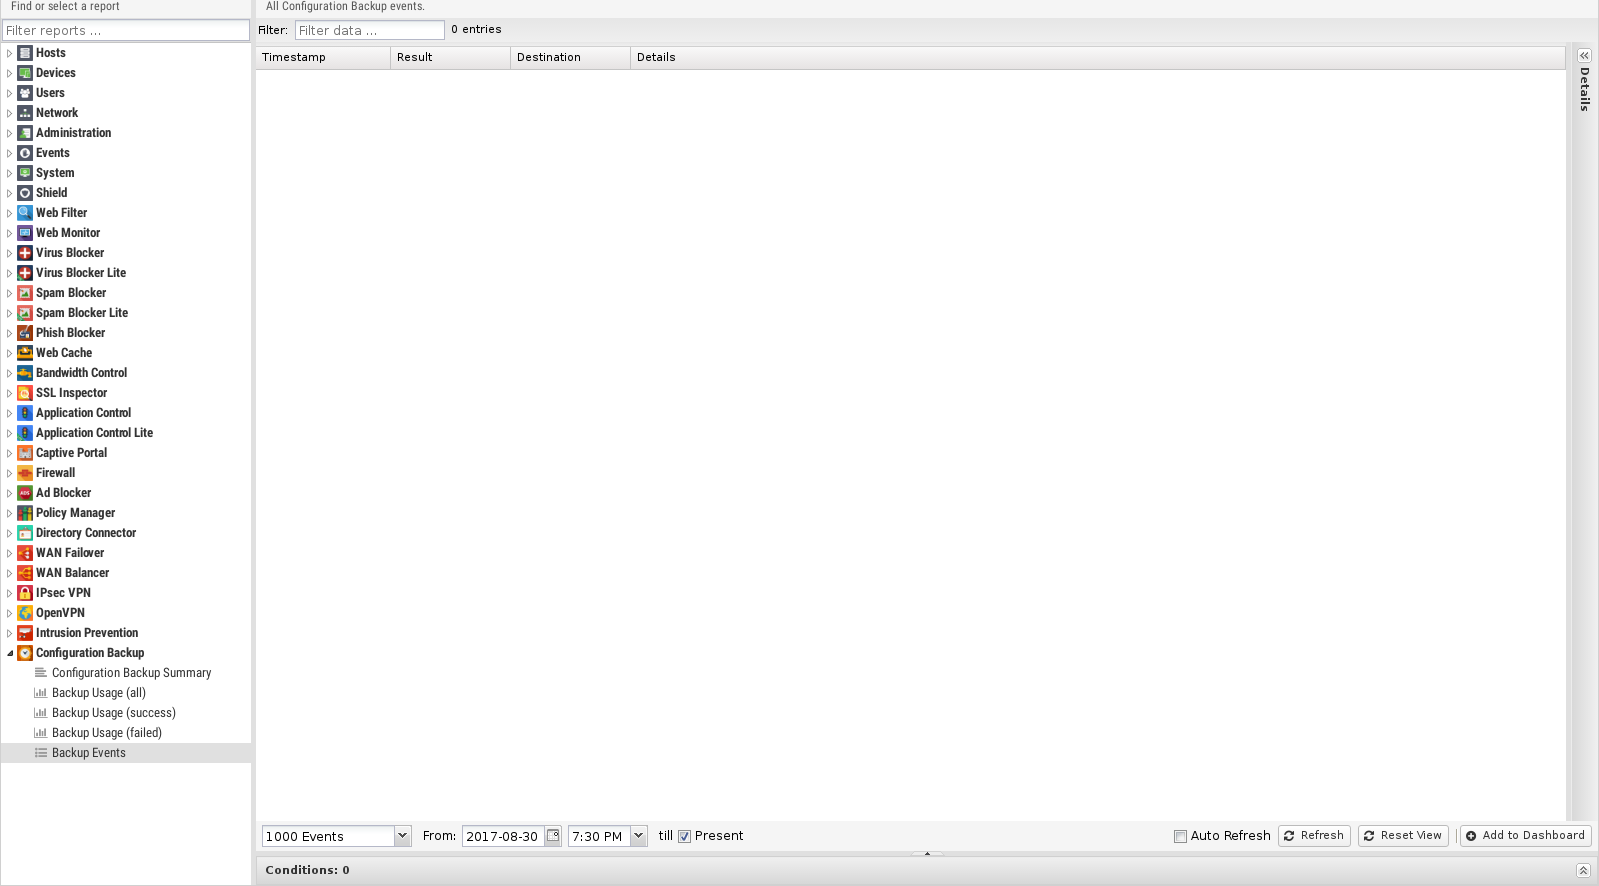Click the Filter reports input field
Image resolution: width=1599 pixels, height=886 pixels.
126,30
